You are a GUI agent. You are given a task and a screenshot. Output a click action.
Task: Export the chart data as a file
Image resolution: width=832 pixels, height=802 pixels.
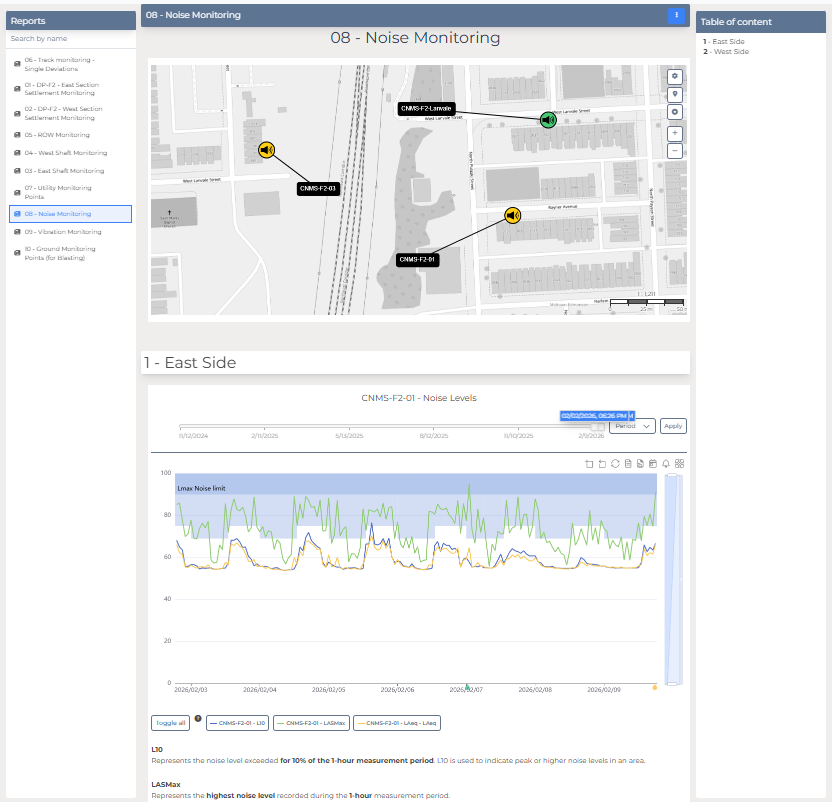pos(641,463)
